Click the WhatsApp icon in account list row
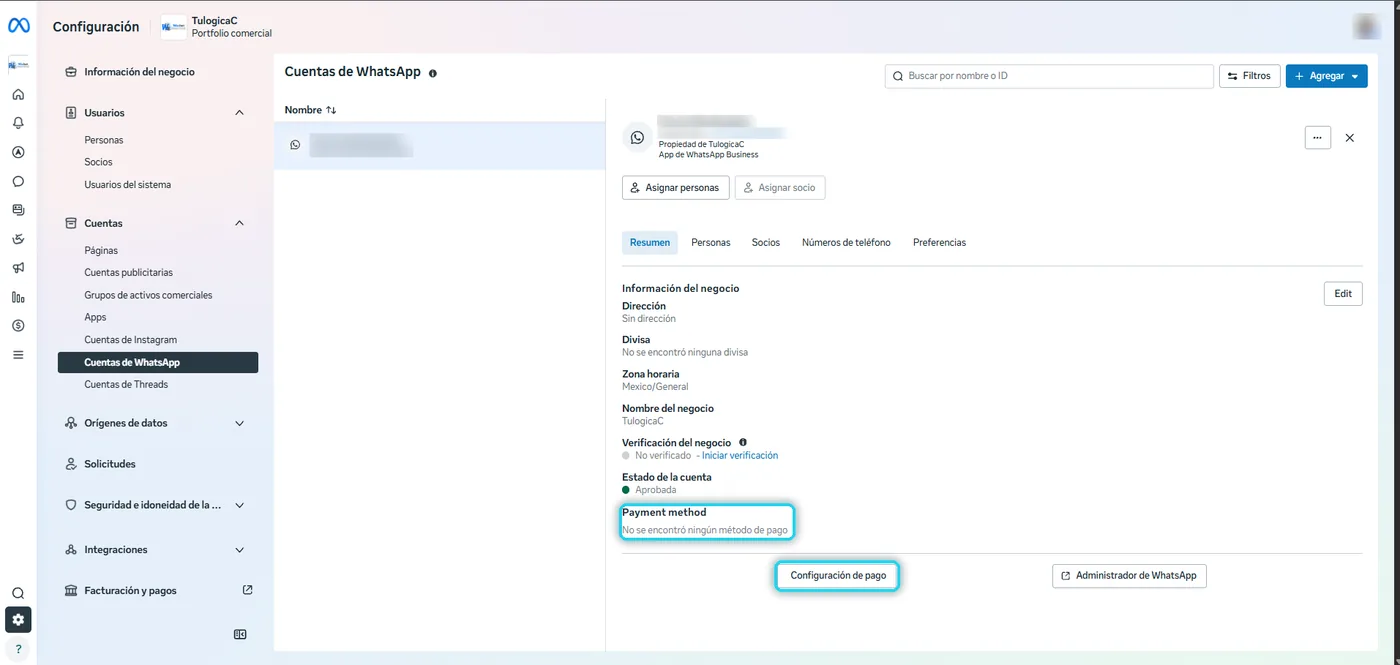This screenshot has height=665, width=1400. tap(295, 145)
